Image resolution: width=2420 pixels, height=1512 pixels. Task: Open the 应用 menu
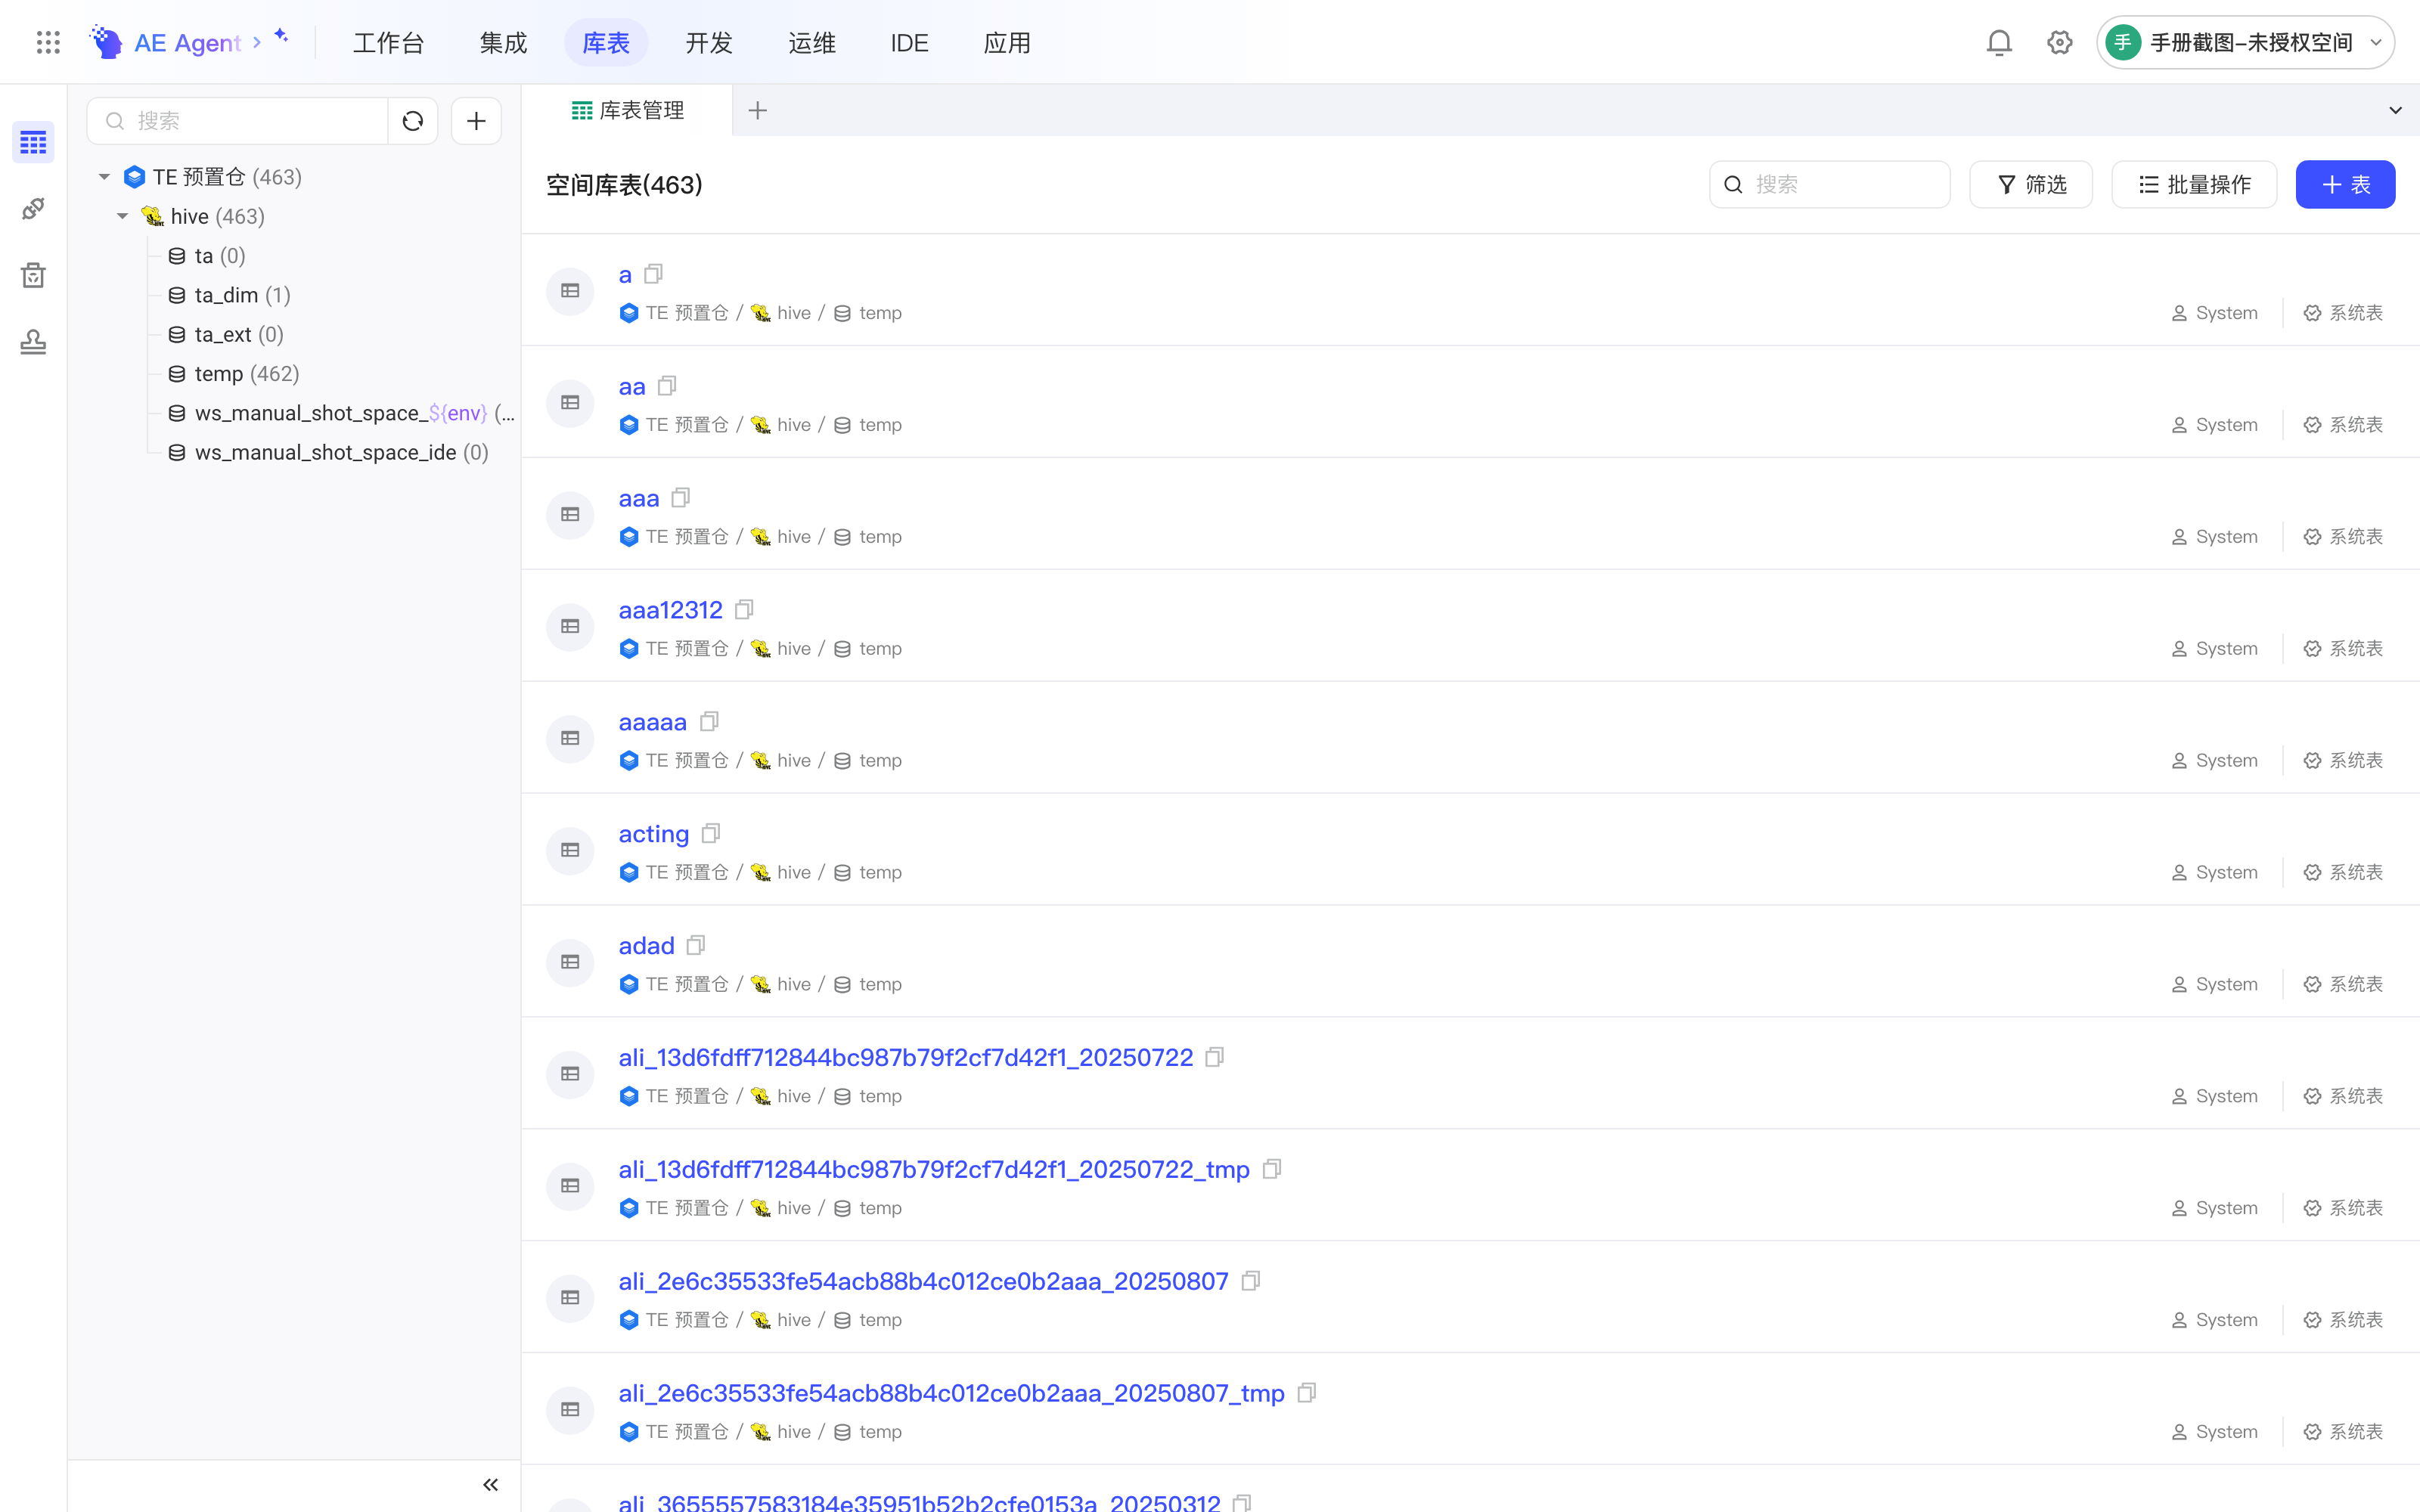pos(1006,43)
